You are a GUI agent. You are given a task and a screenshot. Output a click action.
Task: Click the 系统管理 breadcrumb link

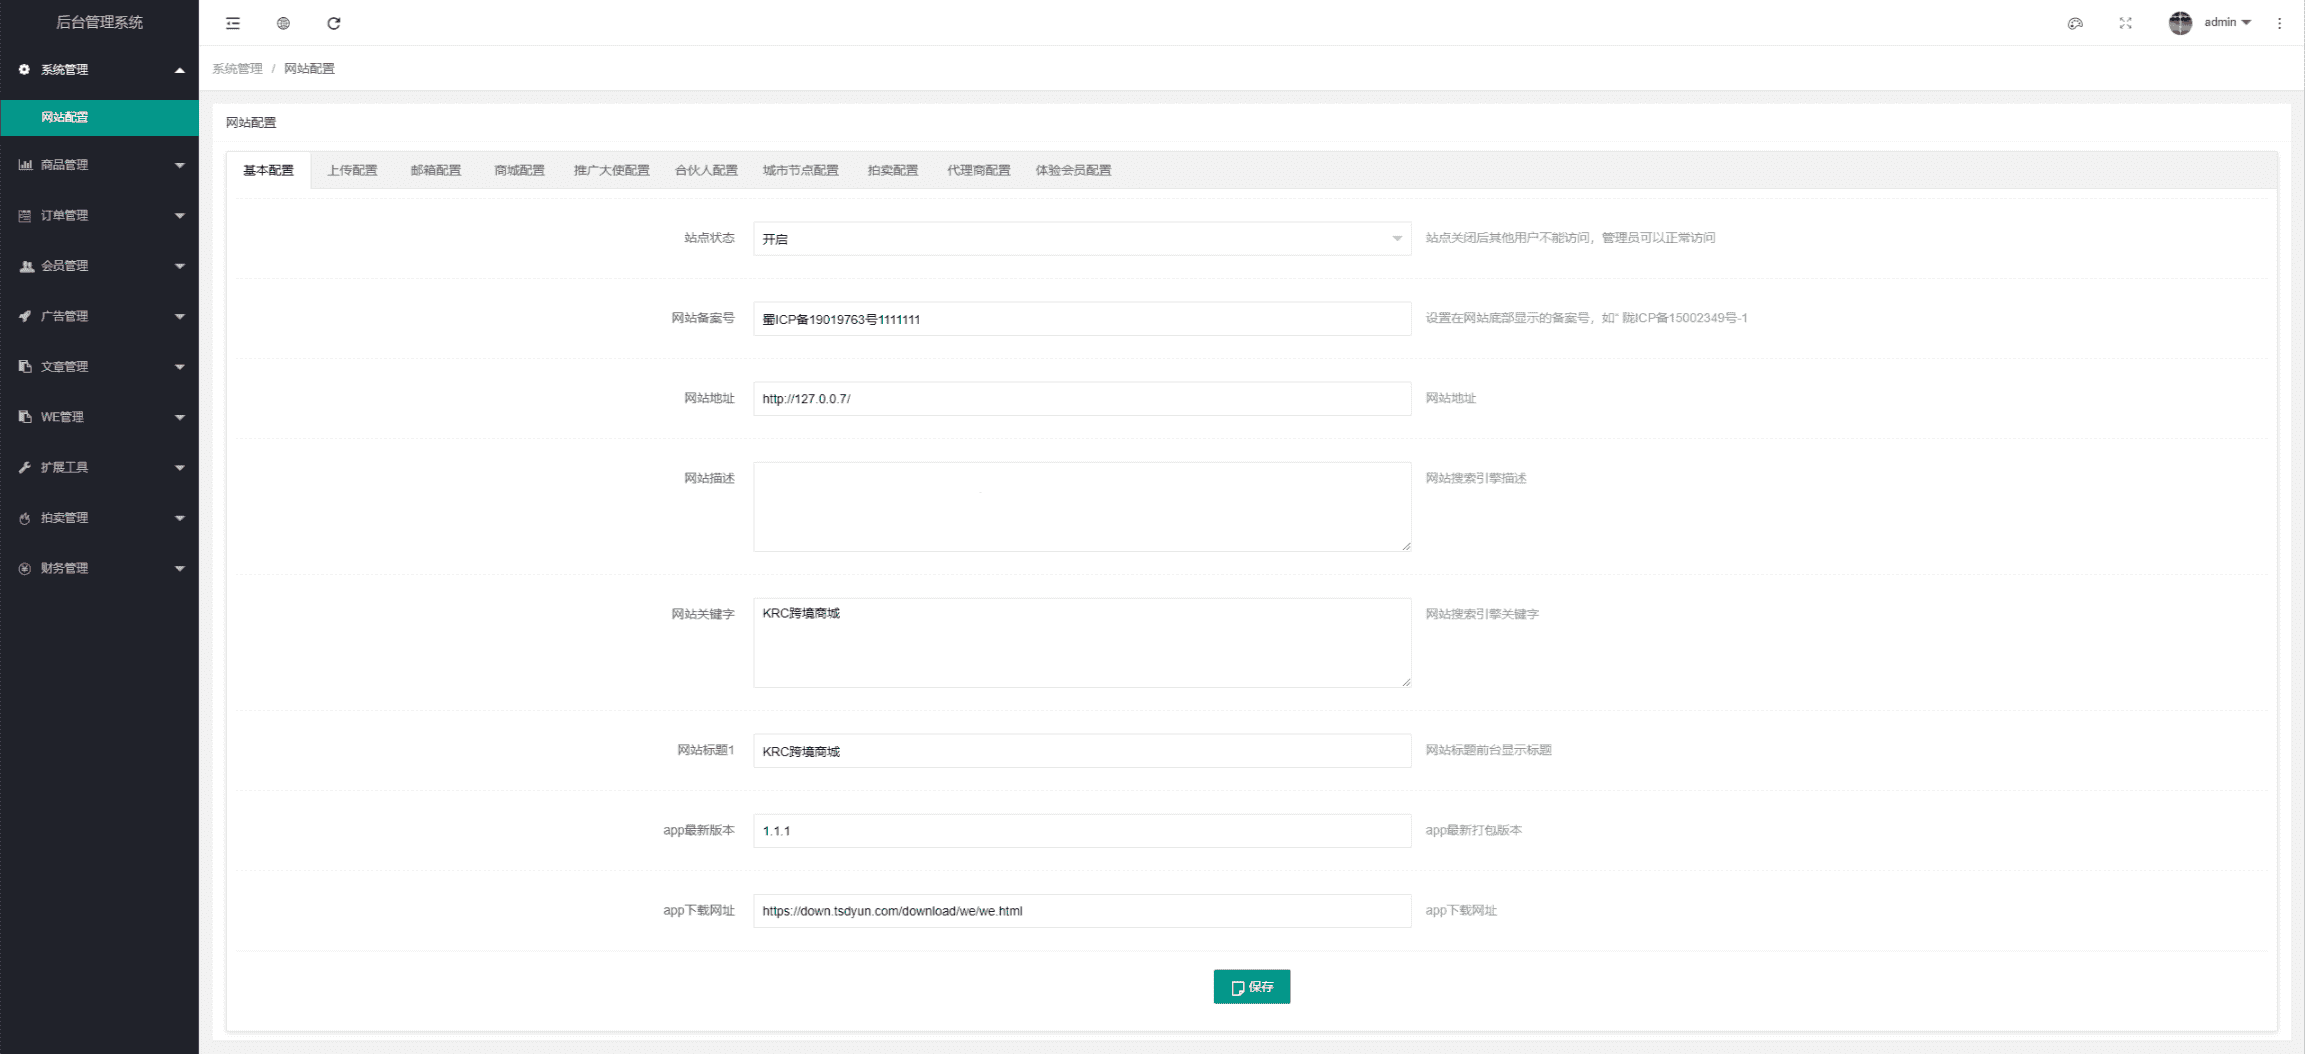pos(237,69)
